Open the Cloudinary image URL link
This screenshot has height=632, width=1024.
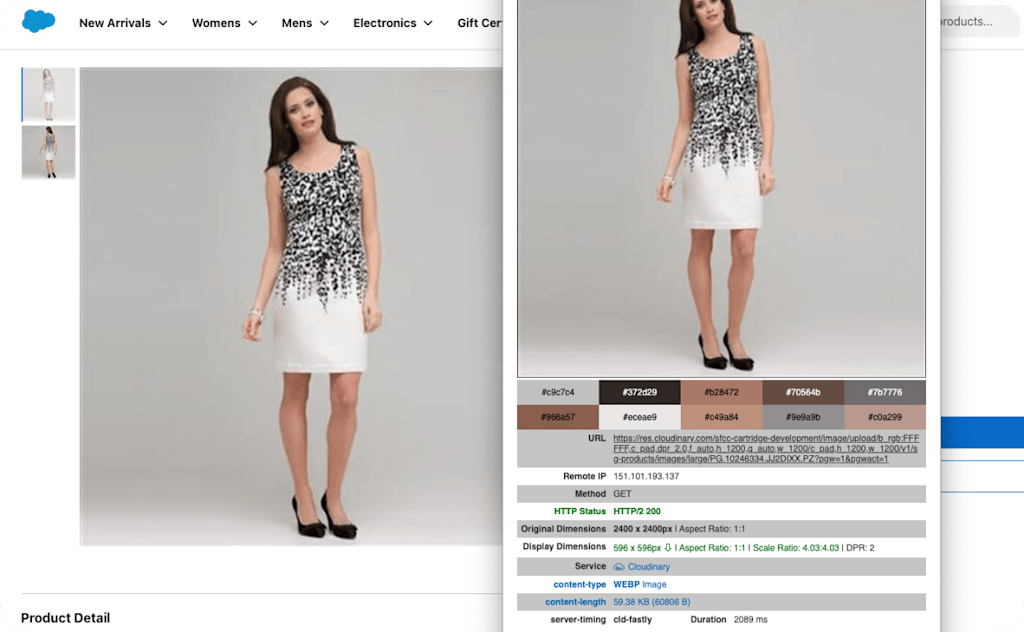(x=766, y=449)
